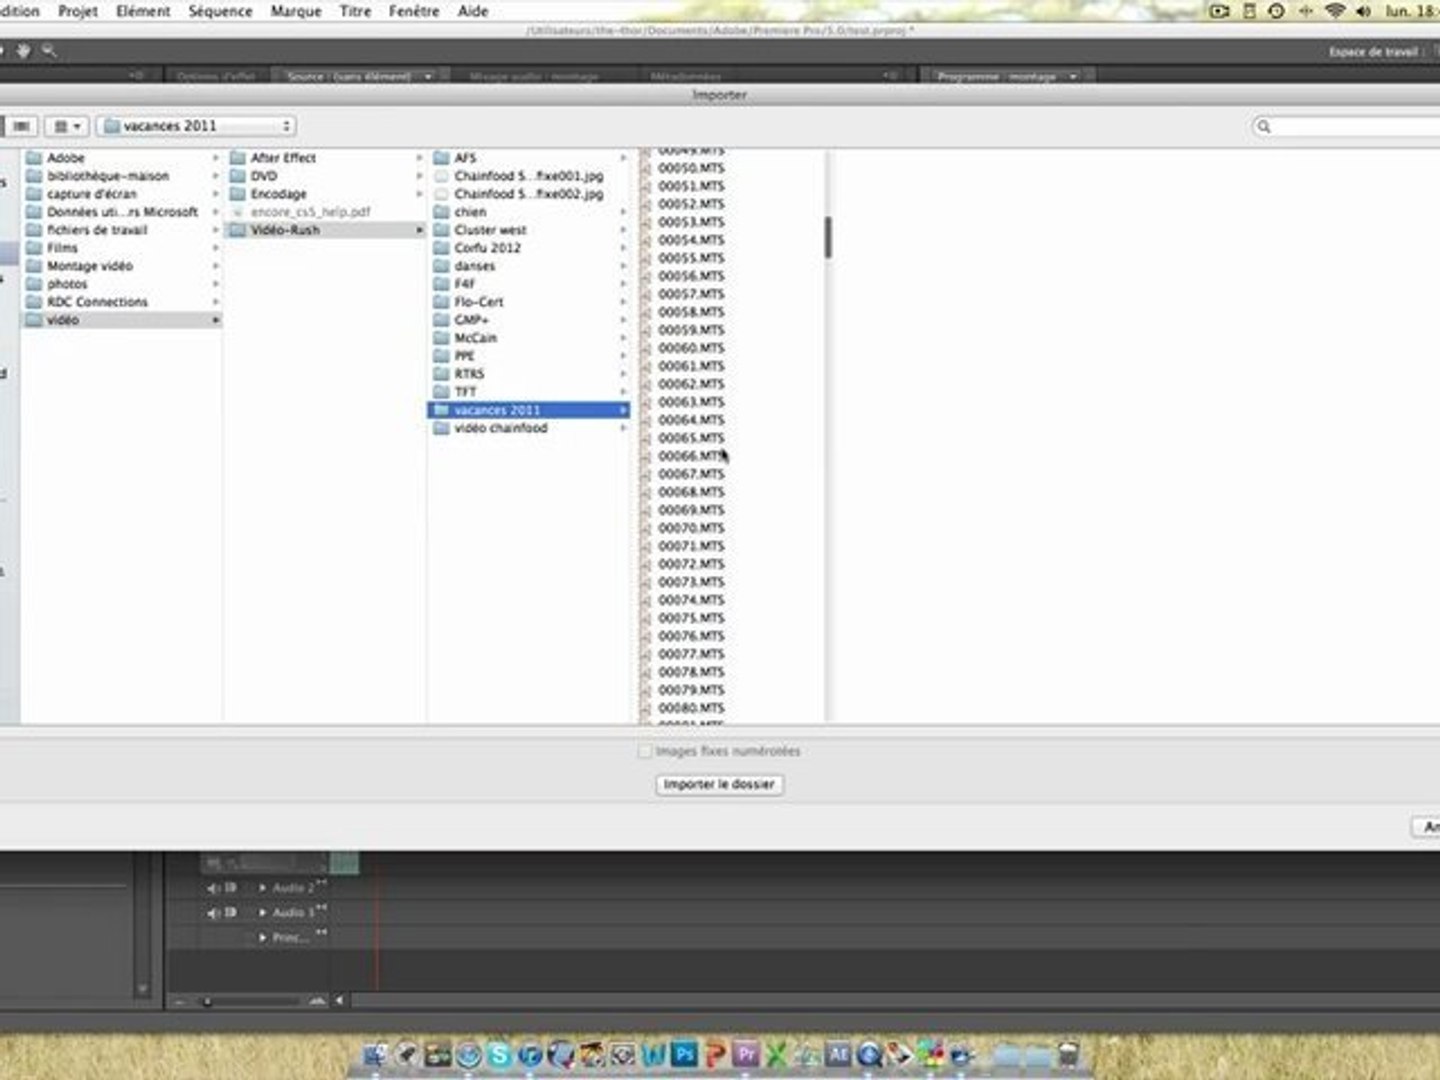1440x1080 pixels.
Task: Open Source panel dropdown menu
Action: click(x=429, y=76)
